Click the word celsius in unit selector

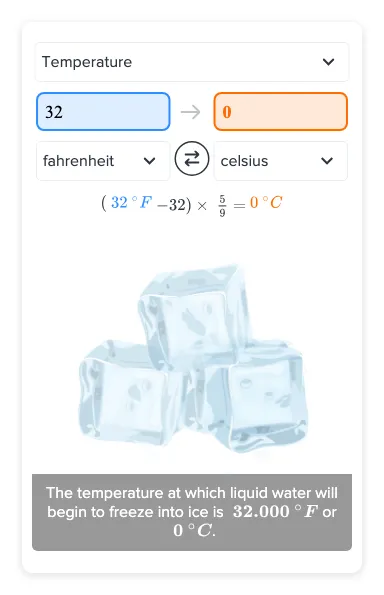tap(244, 161)
